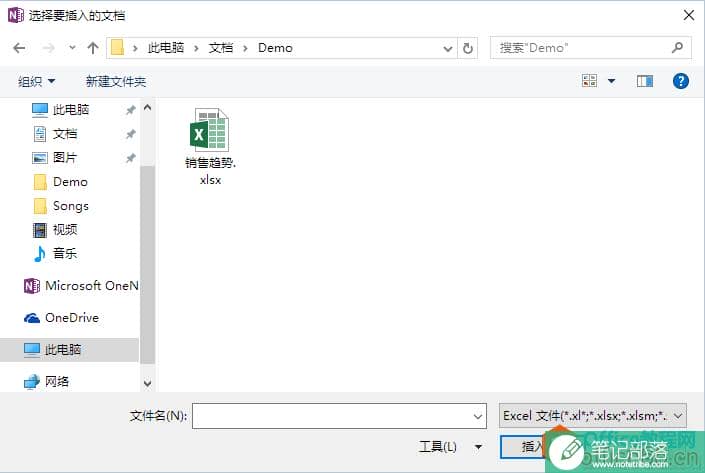Viewport: 705px width, 473px height.
Task: Open the 工具(L) menu
Action: tap(438, 446)
